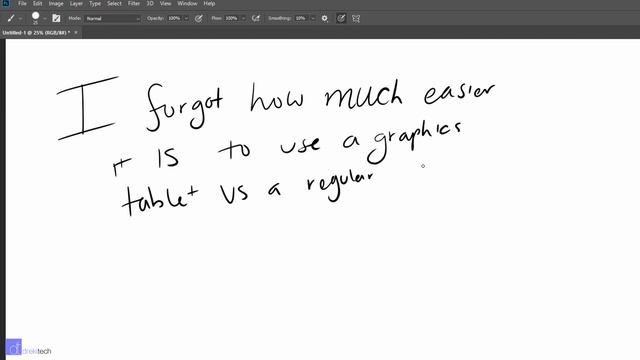Open the Select menu
Screen dimensions: 640x360
point(114,4)
